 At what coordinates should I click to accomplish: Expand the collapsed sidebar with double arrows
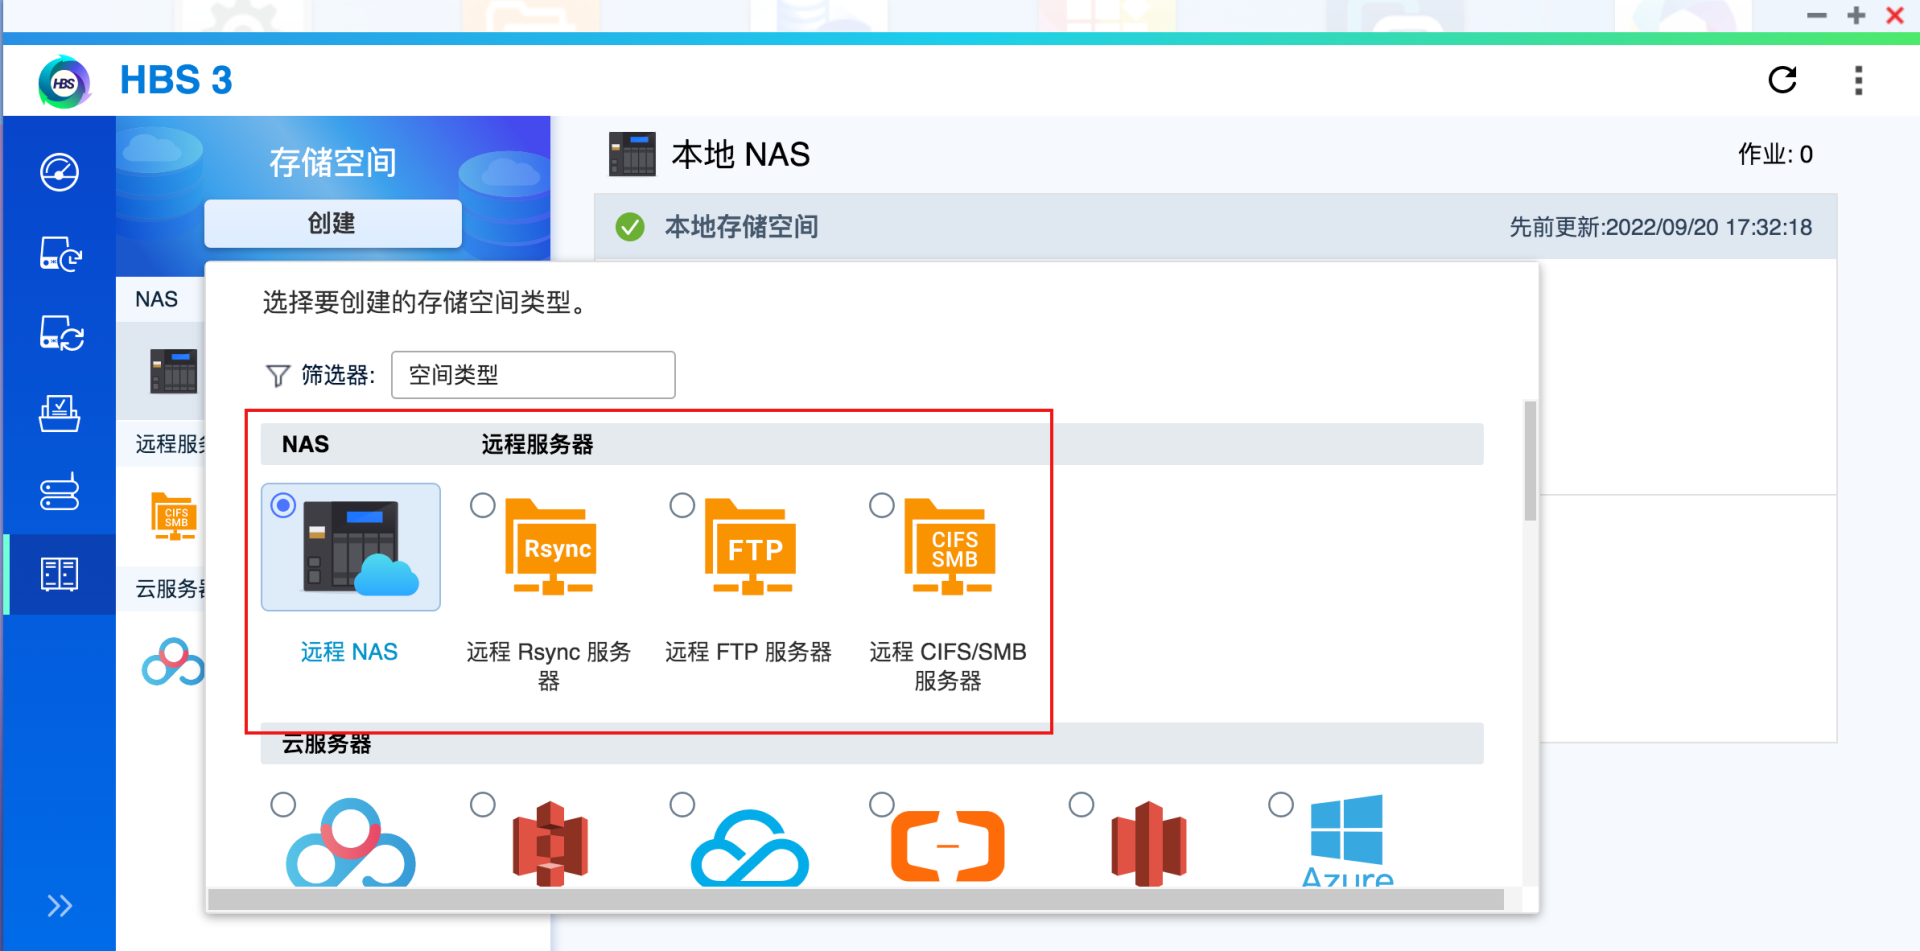pos(59,905)
